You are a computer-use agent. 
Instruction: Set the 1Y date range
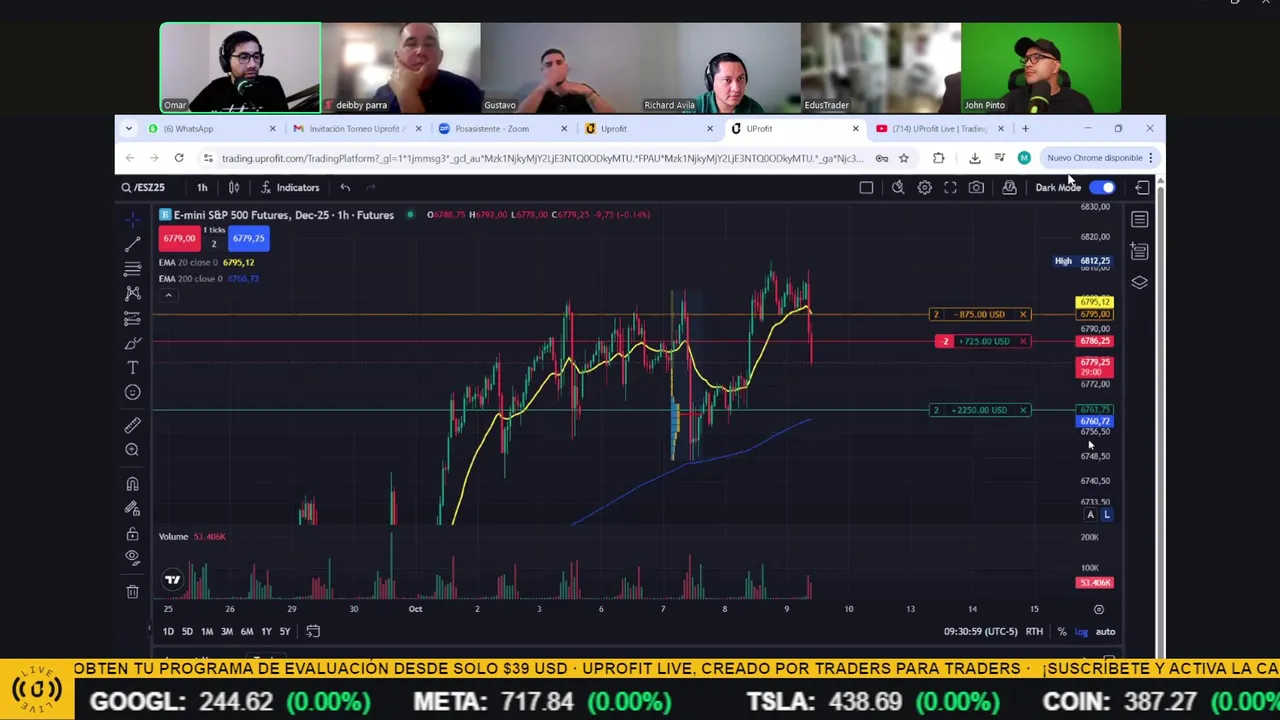[x=266, y=631]
